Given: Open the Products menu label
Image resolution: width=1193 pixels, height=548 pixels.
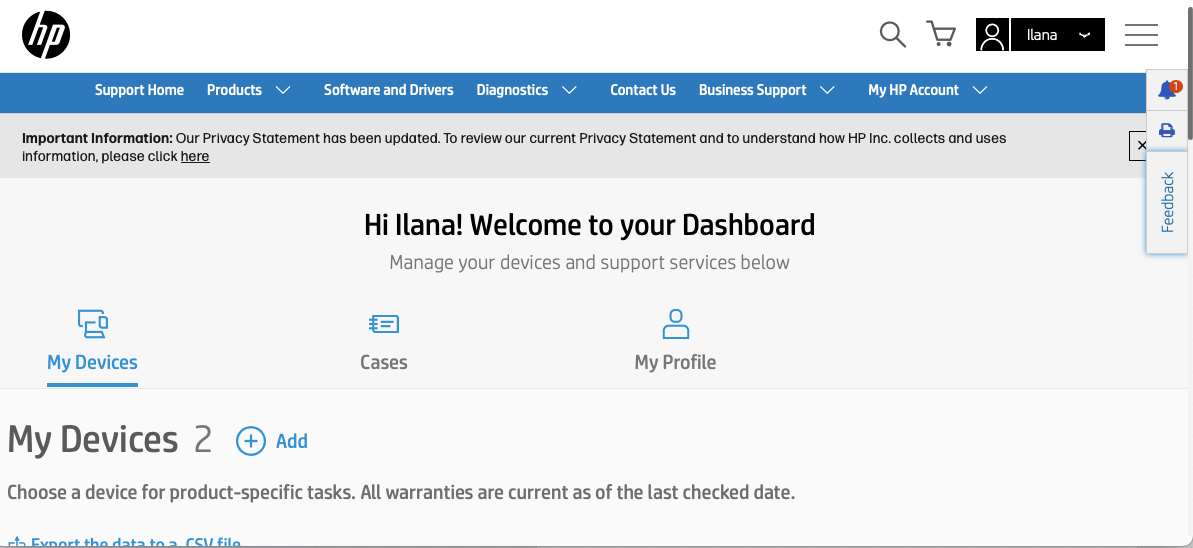Looking at the screenshot, I should point(234,90).
